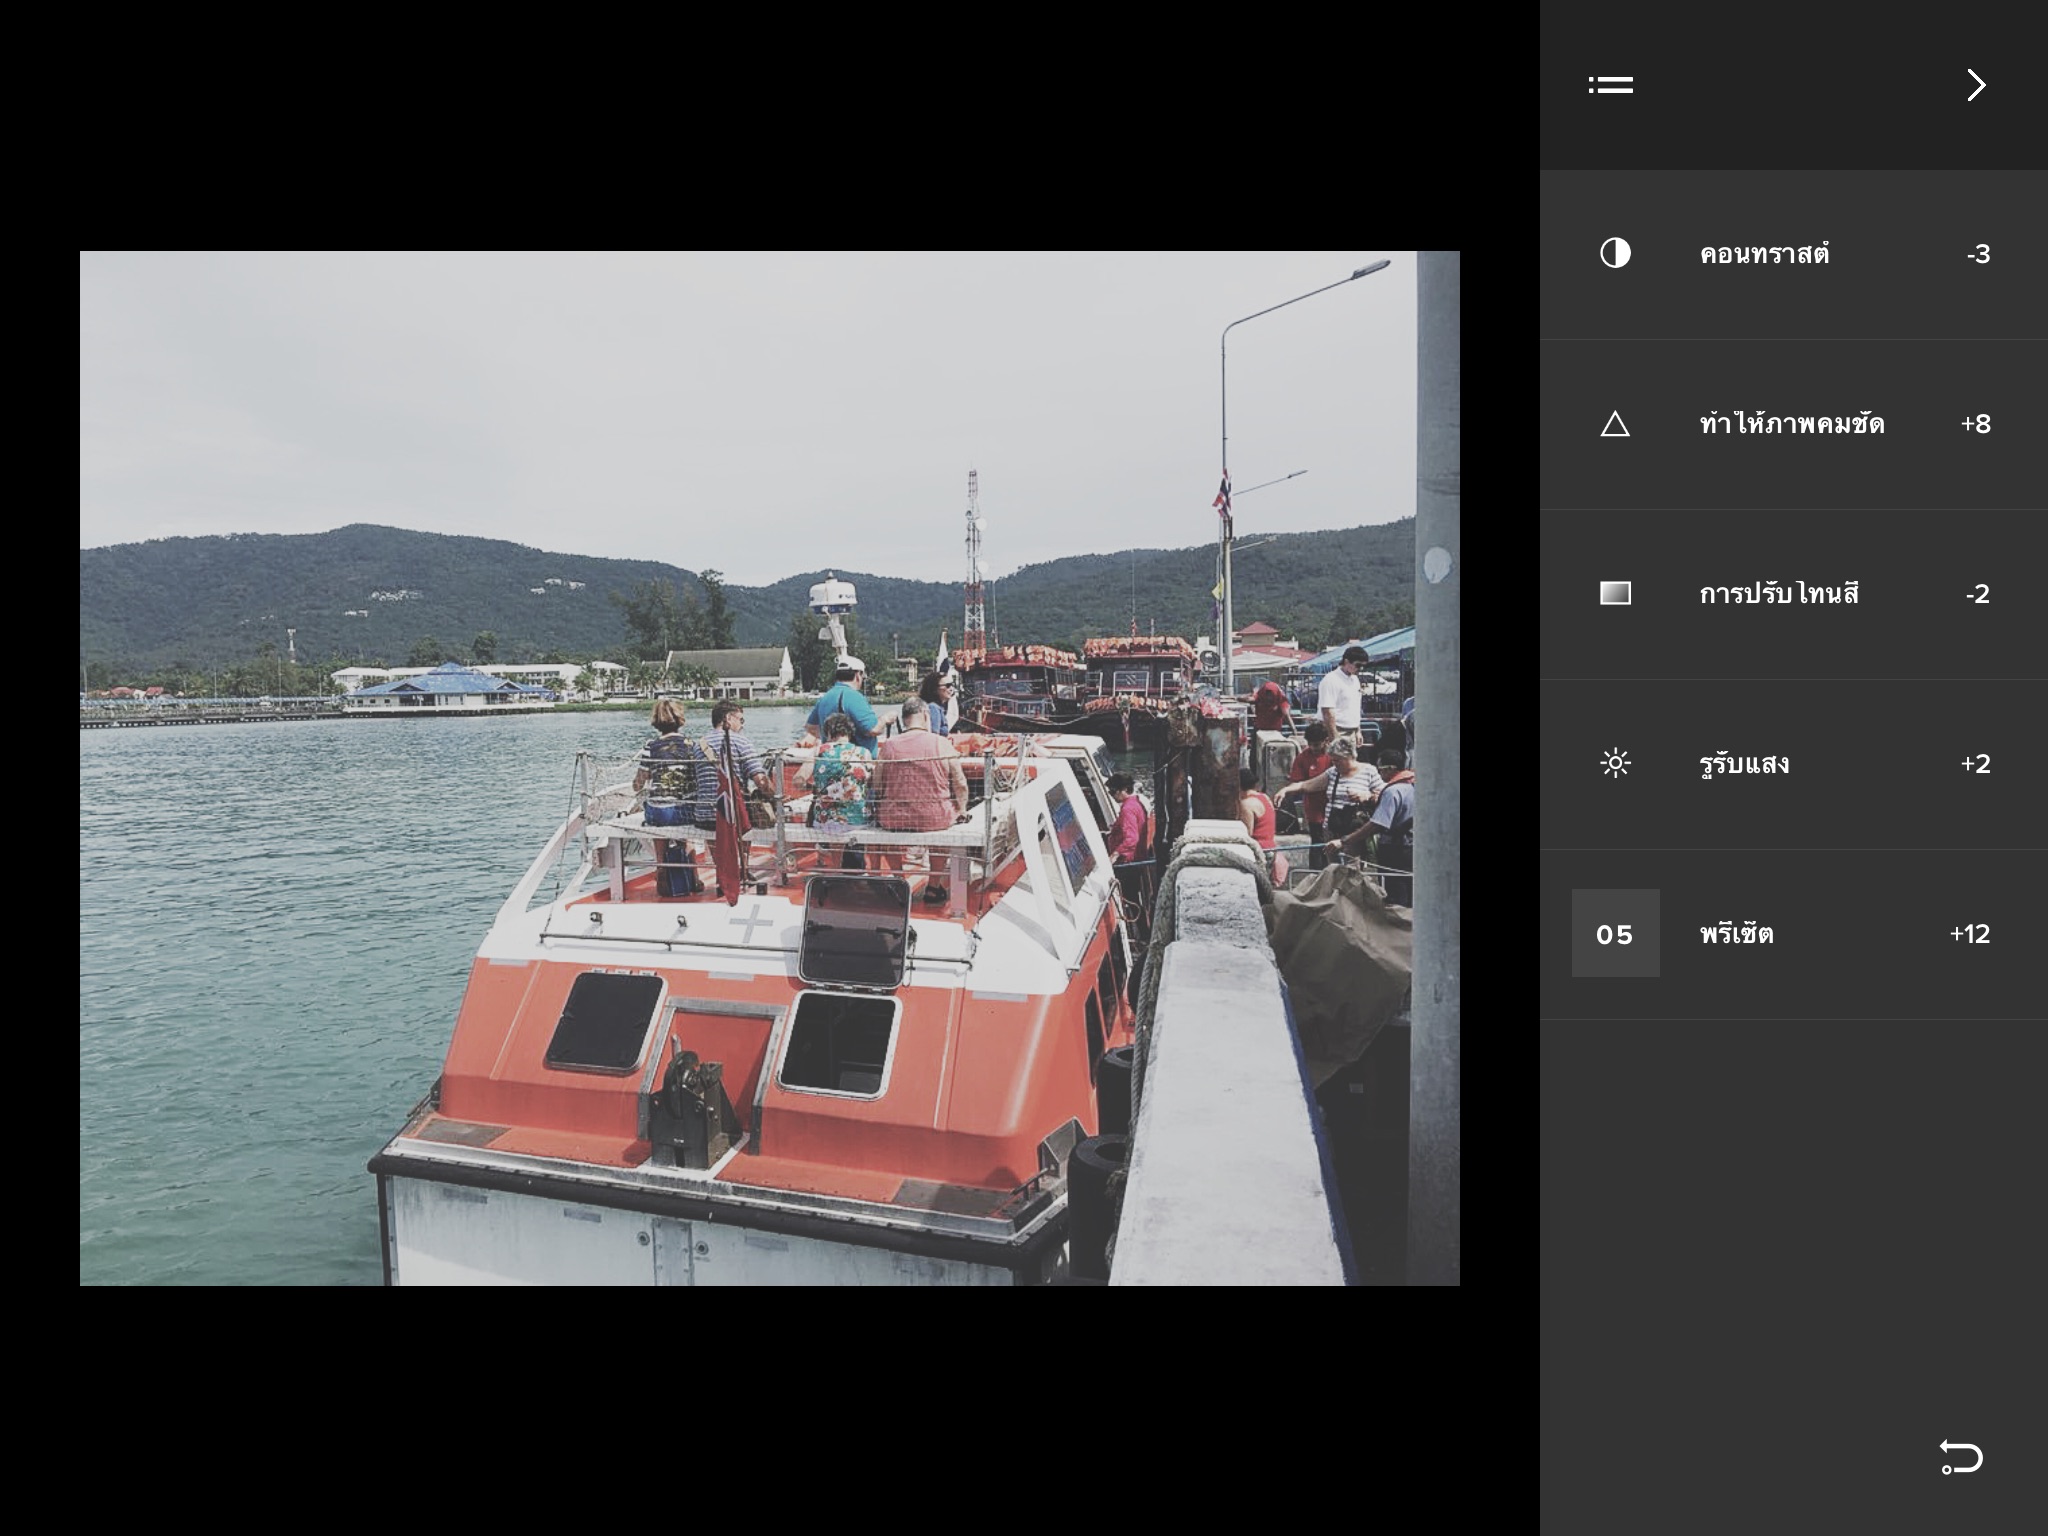Select the sharpen triangle icon
The image size is (2048, 1536).
tap(1615, 424)
